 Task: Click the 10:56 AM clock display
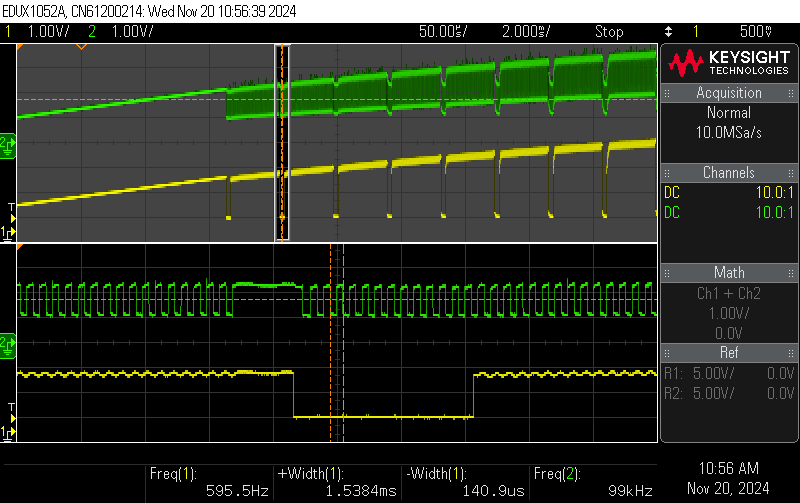pos(729,468)
